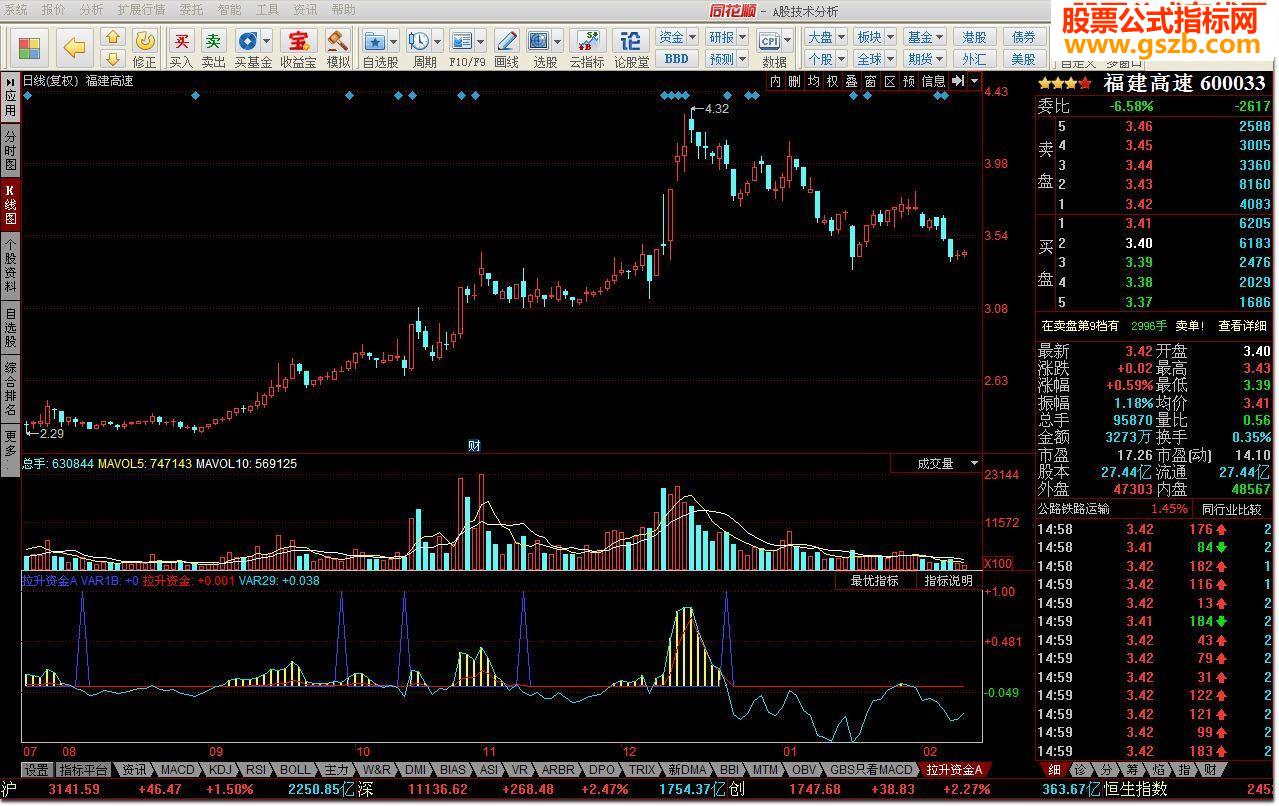
Task: Toggle the 叠 overlay option
Action: (851, 82)
